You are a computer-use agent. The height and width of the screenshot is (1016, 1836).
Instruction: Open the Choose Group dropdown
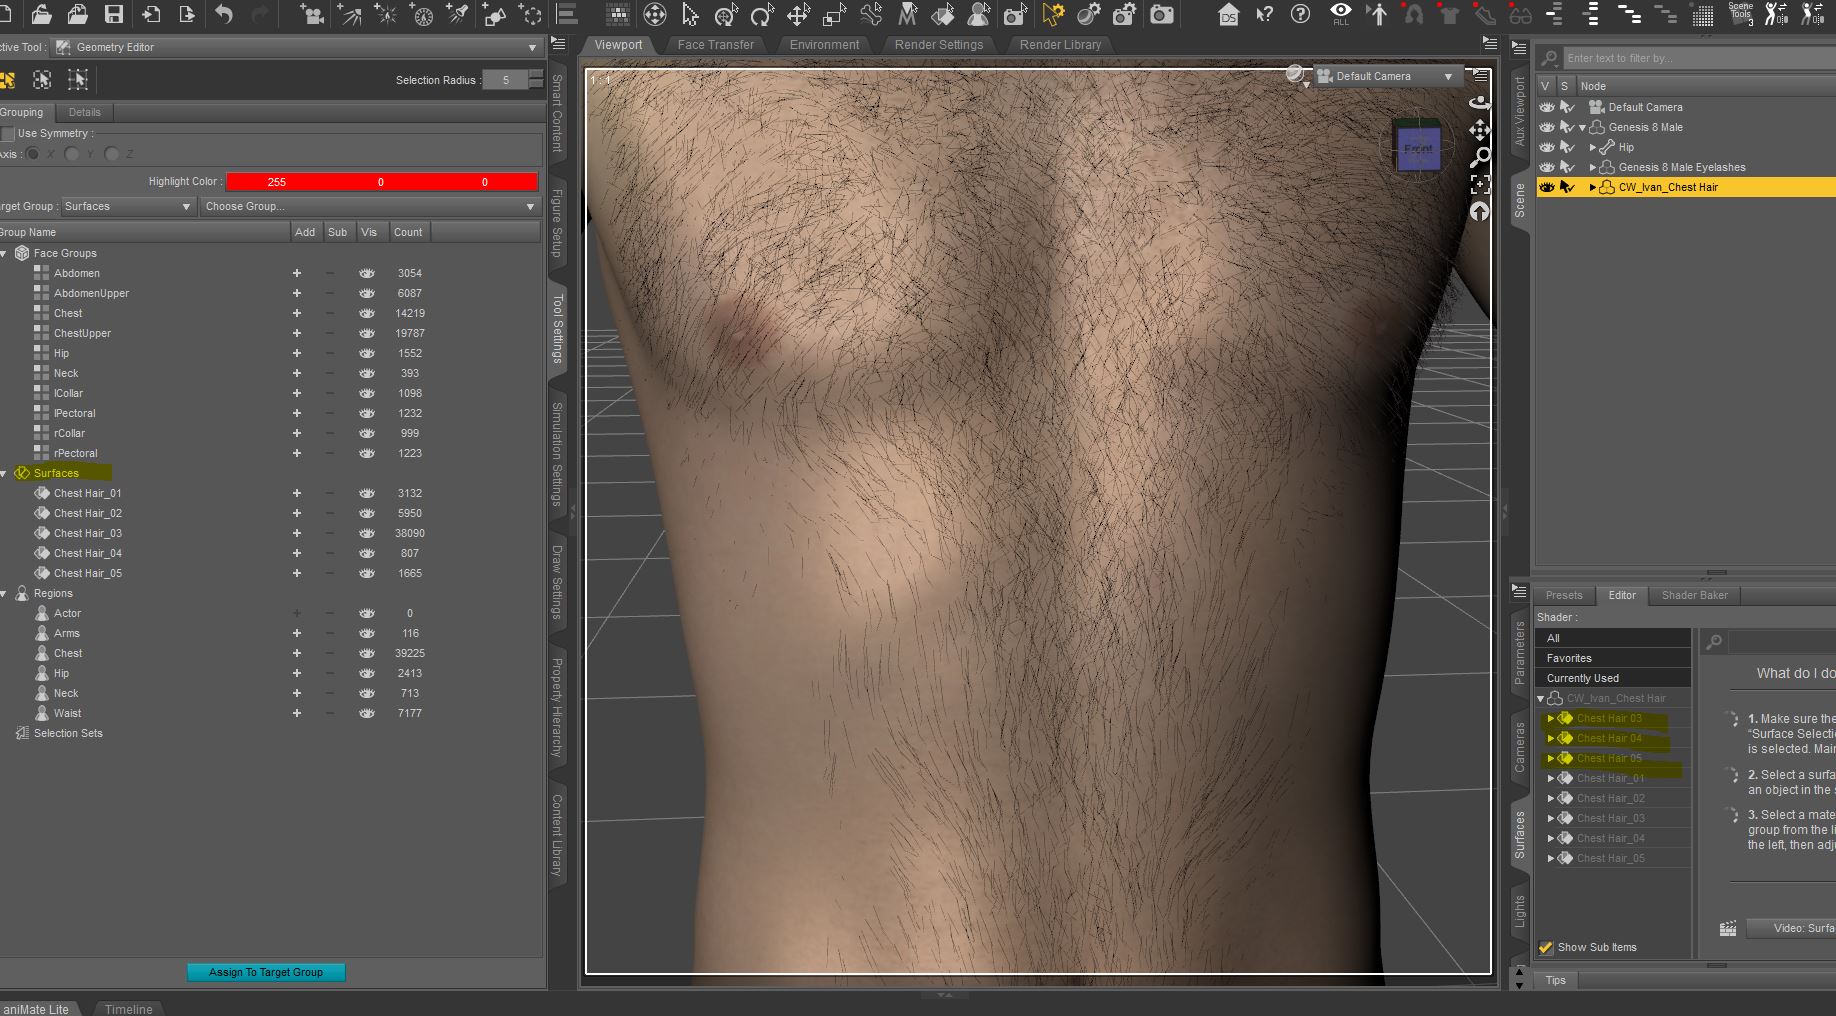tap(370, 206)
